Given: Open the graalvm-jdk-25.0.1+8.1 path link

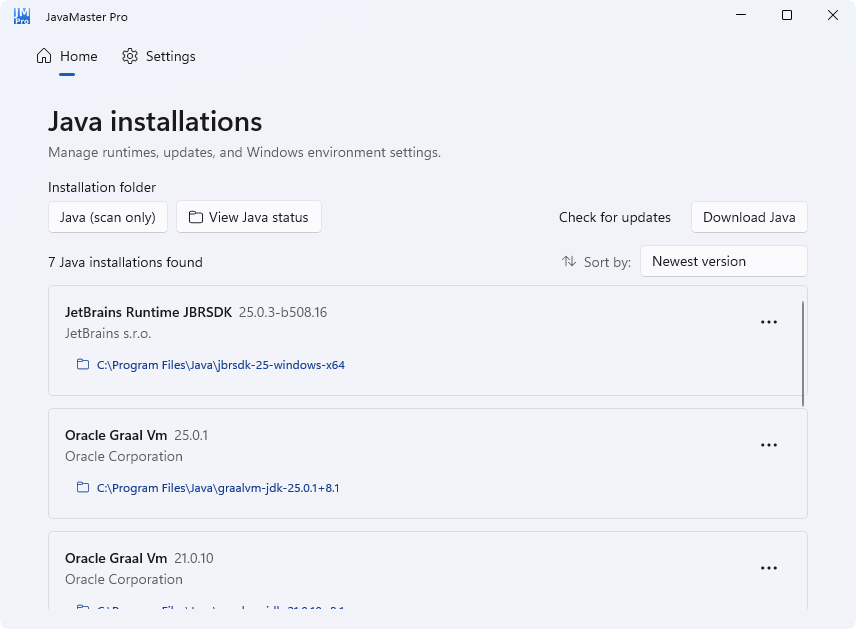Looking at the screenshot, I should 218,488.
